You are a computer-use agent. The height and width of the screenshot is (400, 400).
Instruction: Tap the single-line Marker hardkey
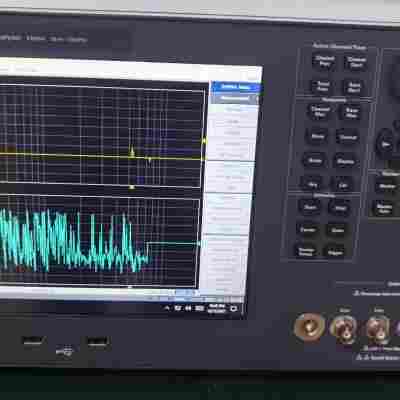[387, 186]
